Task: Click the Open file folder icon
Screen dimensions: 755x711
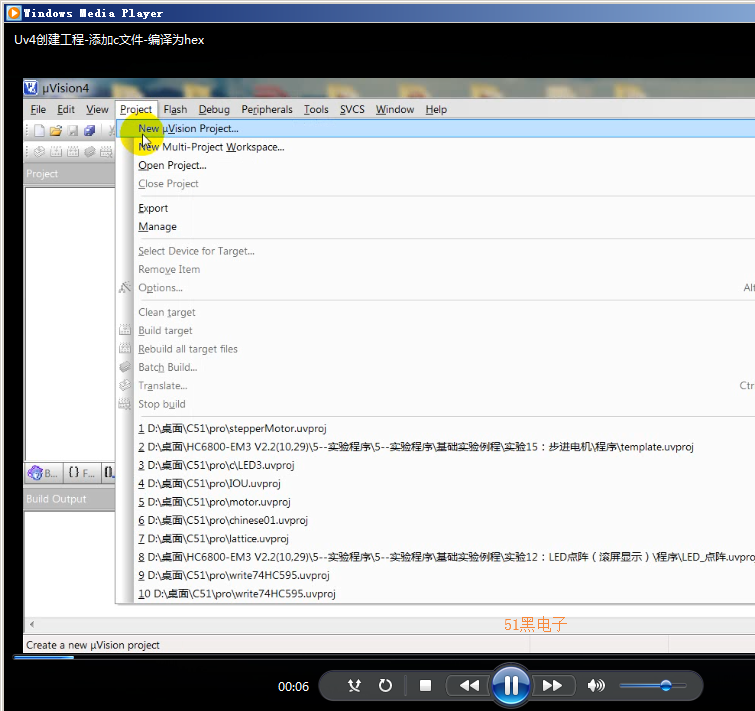Action: (56, 130)
